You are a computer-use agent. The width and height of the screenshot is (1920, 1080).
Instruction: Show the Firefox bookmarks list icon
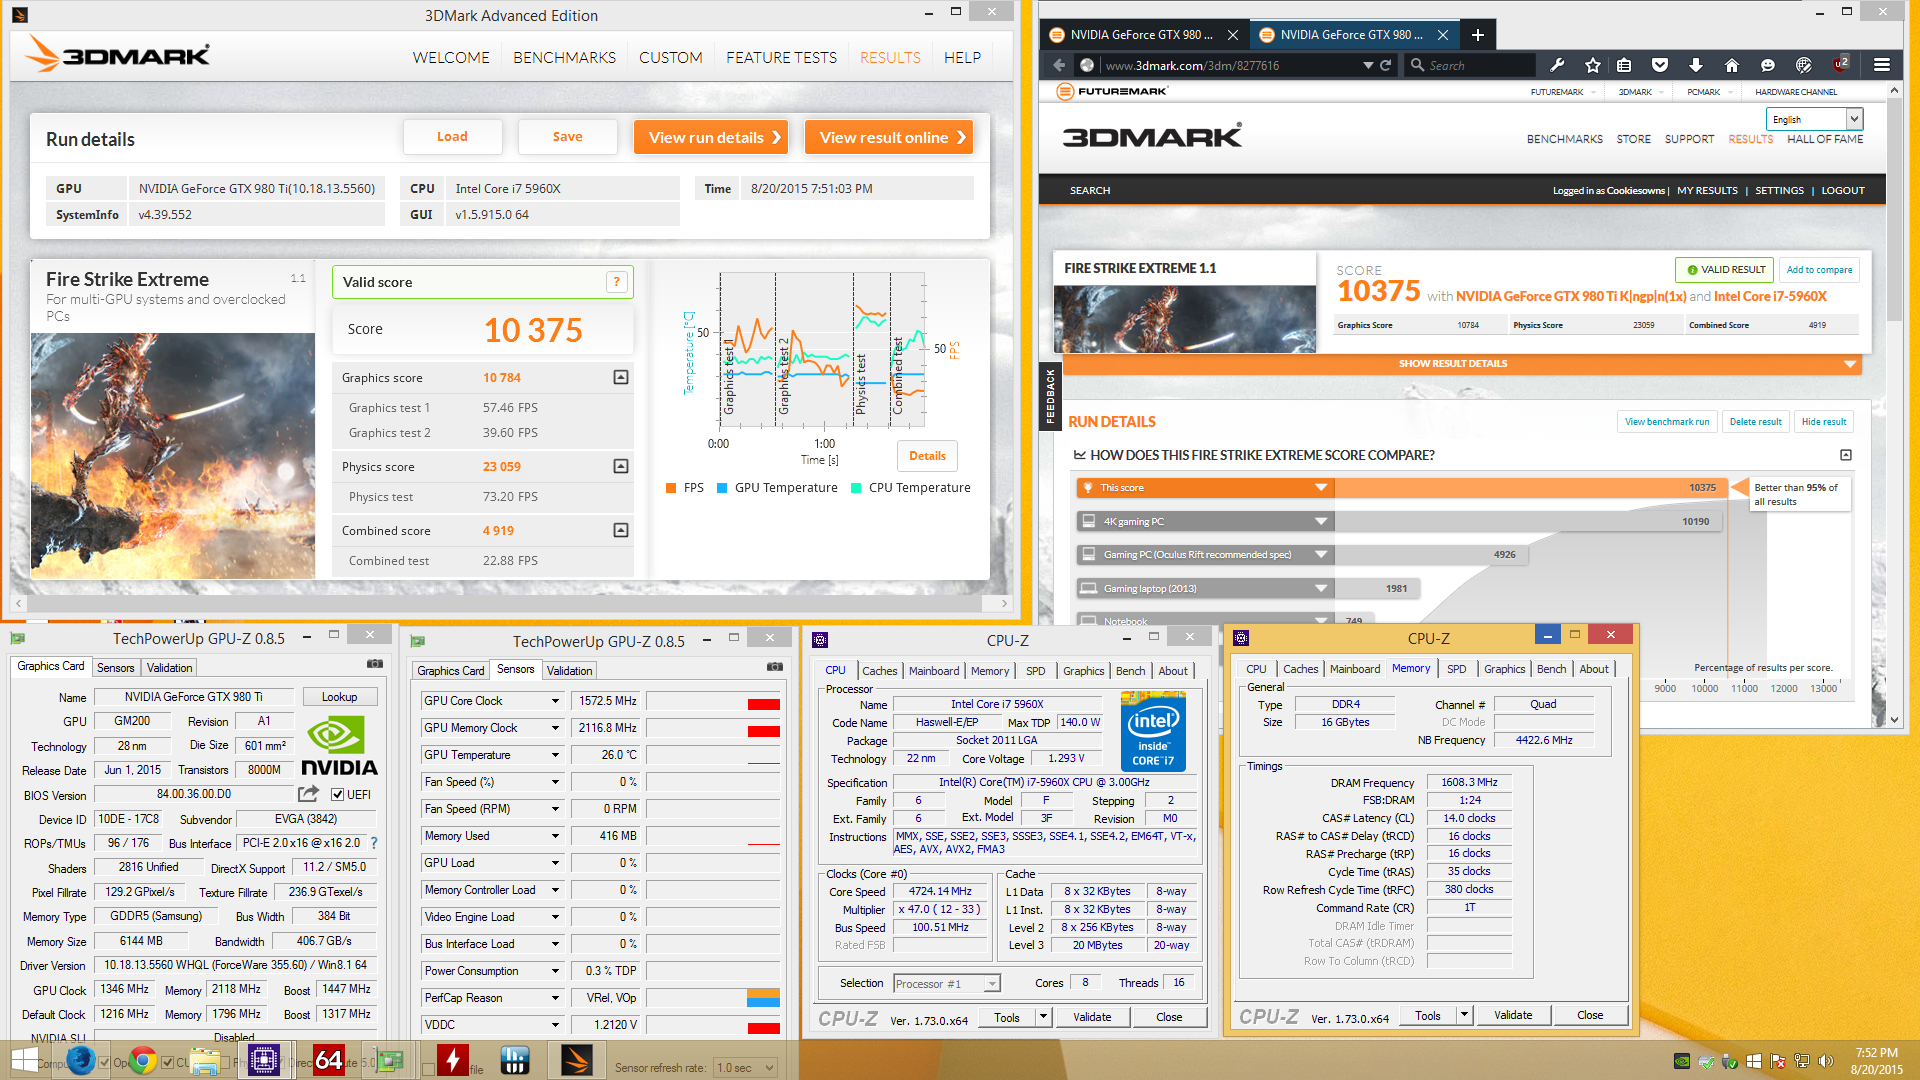pyautogui.click(x=1624, y=65)
